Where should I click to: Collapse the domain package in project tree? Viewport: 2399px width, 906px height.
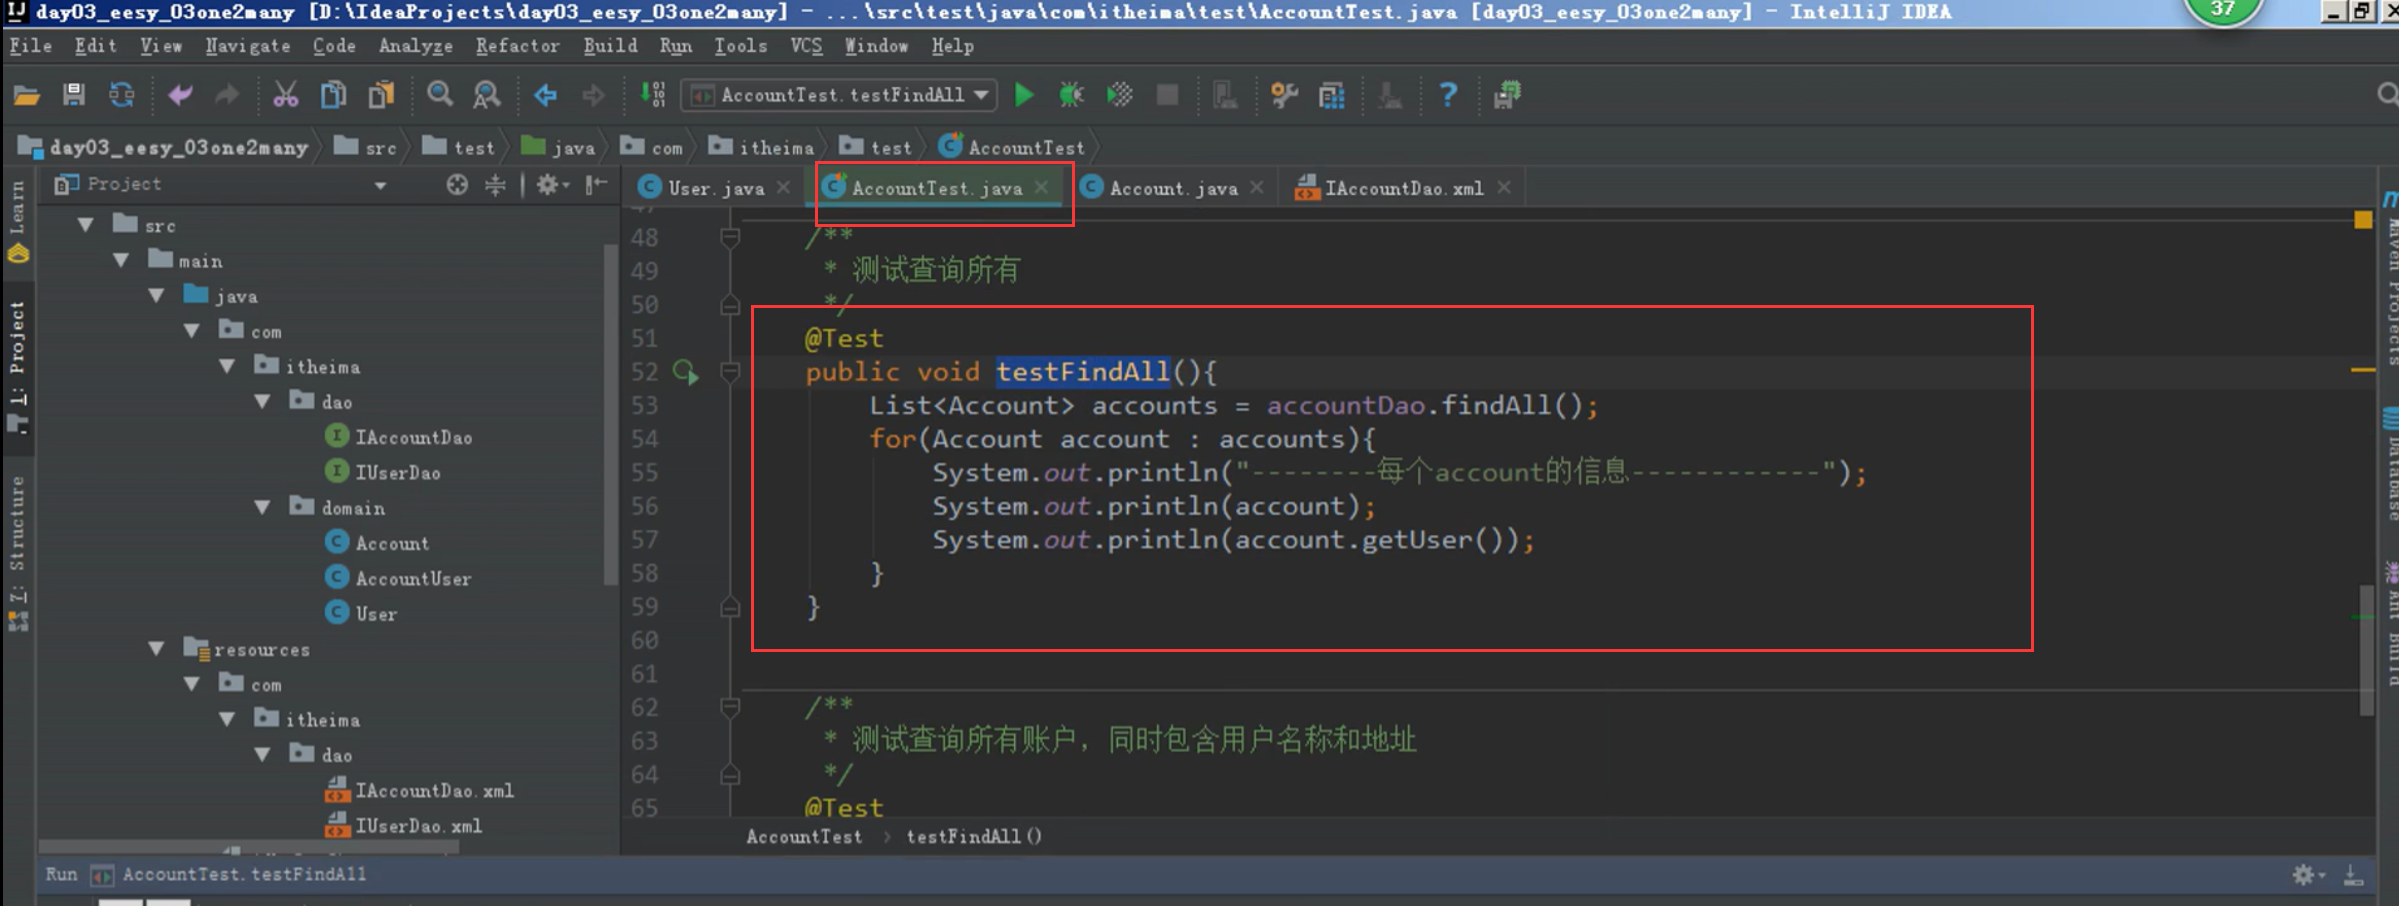(263, 508)
